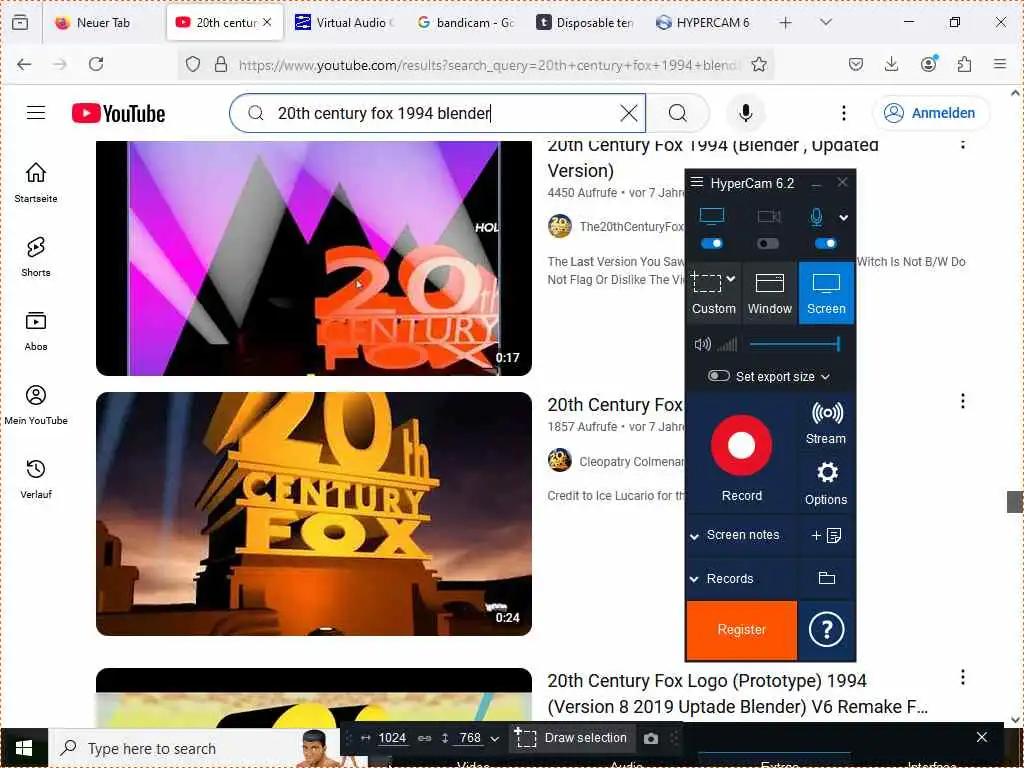Open options for second video result
Viewport: 1024px width, 768px height.
[x=963, y=401]
